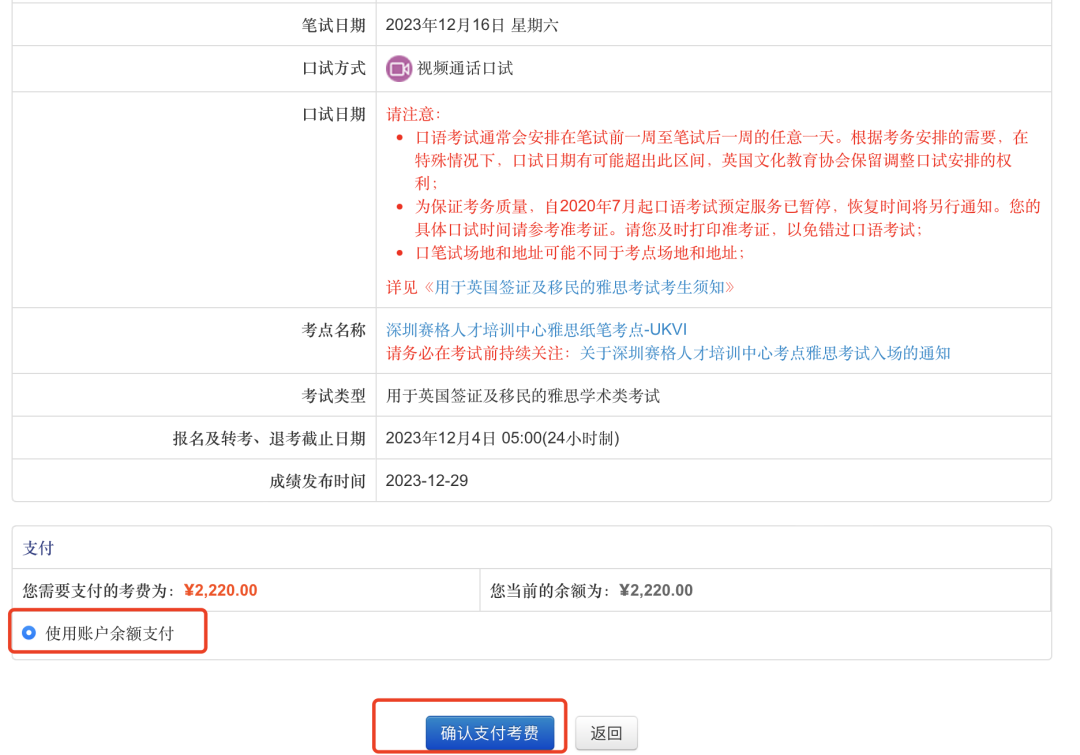This screenshot has width=1080, height=755.
Task: Open the 深圳赛格人才培训中心雅思纸笔考点-UKVI link
Action: pyautogui.click(x=536, y=330)
